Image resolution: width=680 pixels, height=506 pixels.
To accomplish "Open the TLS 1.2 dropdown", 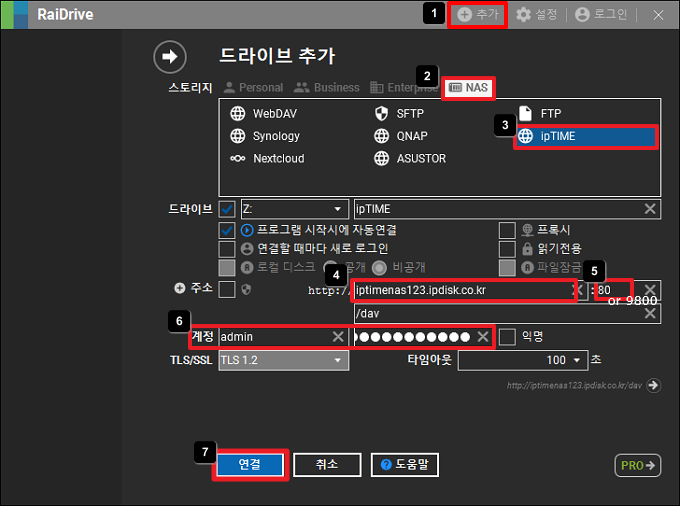I will click(284, 360).
